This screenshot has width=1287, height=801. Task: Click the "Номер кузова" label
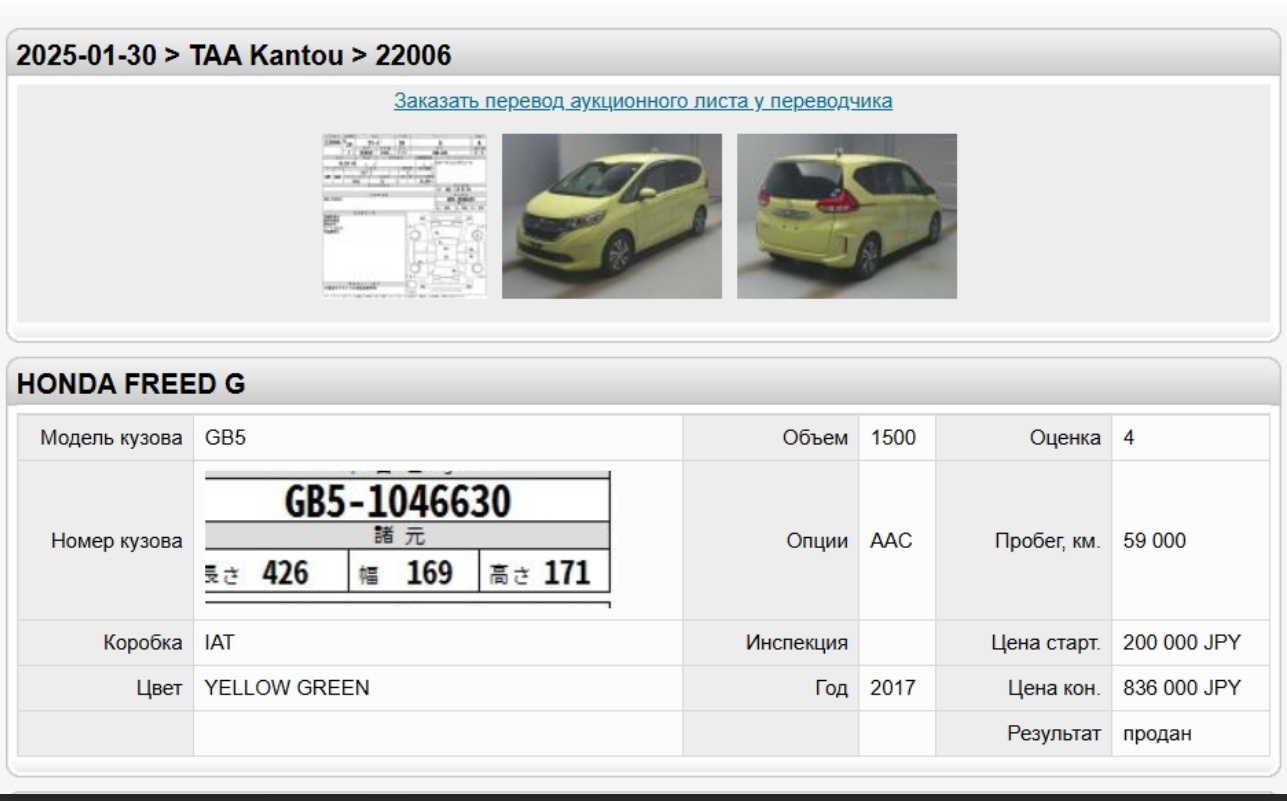116,541
